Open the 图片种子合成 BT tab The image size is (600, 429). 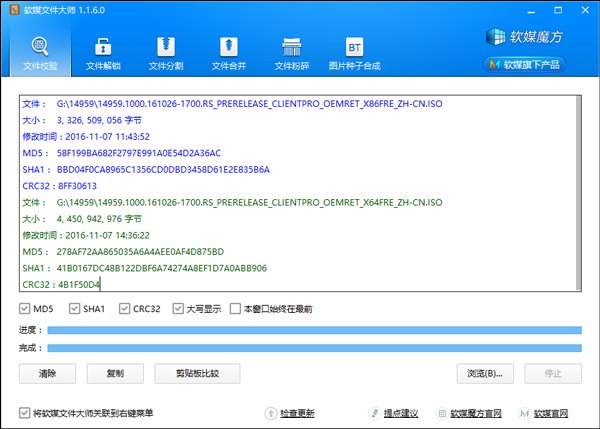(x=354, y=54)
